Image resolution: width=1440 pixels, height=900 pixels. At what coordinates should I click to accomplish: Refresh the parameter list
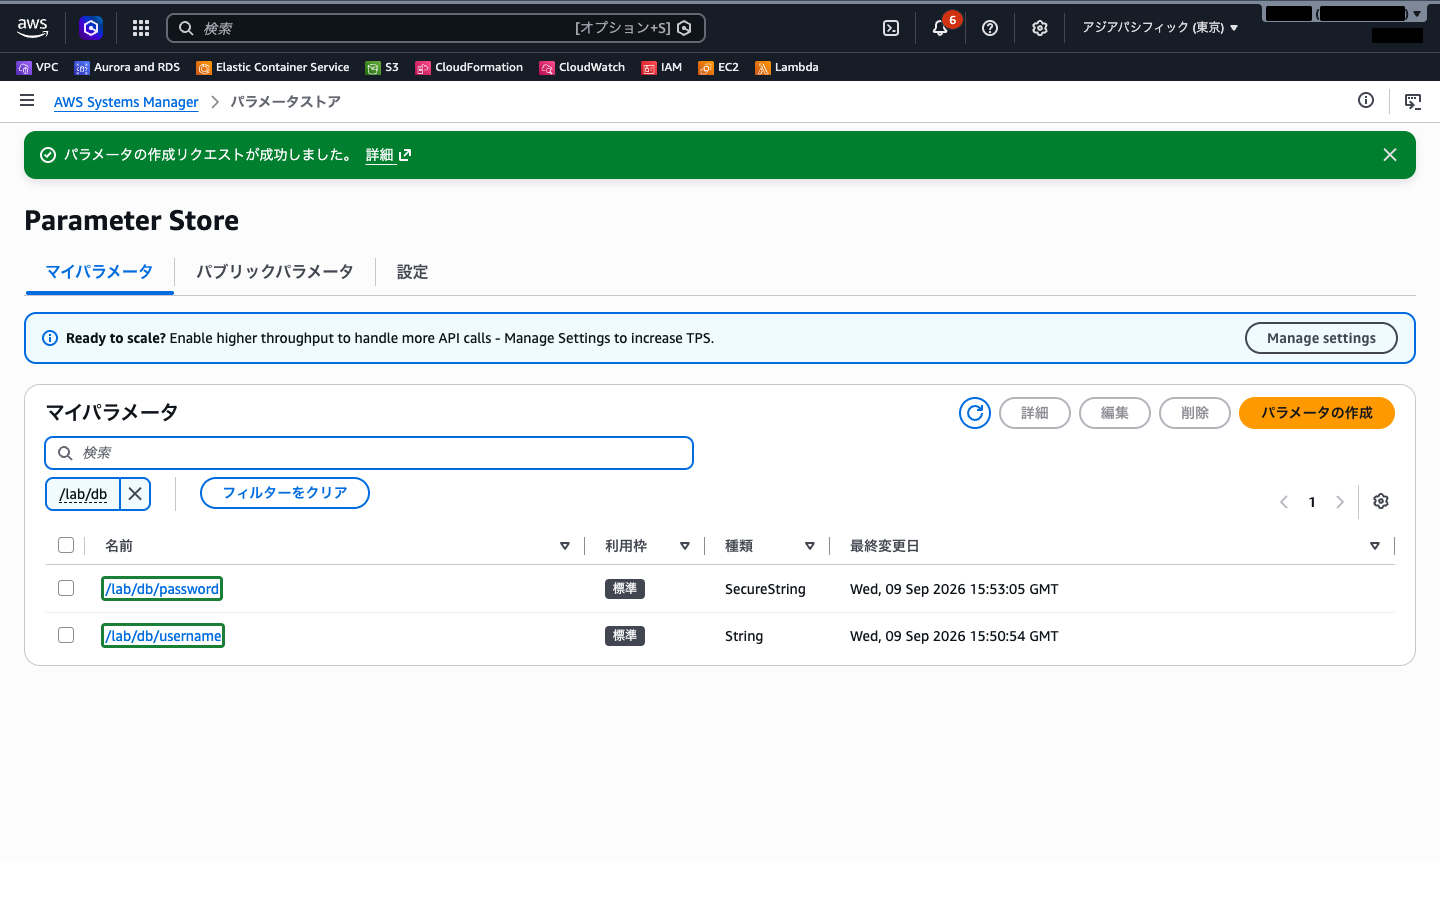(x=975, y=413)
